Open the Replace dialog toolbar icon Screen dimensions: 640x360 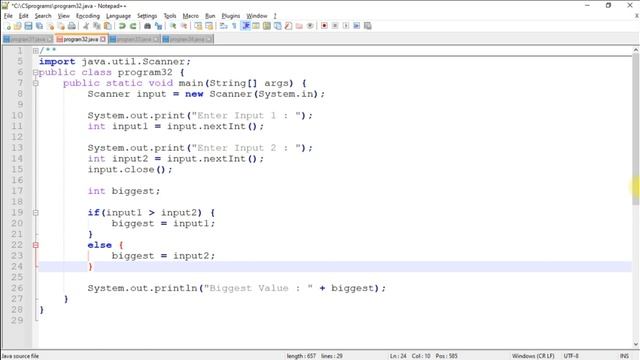click(x=158, y=26)
